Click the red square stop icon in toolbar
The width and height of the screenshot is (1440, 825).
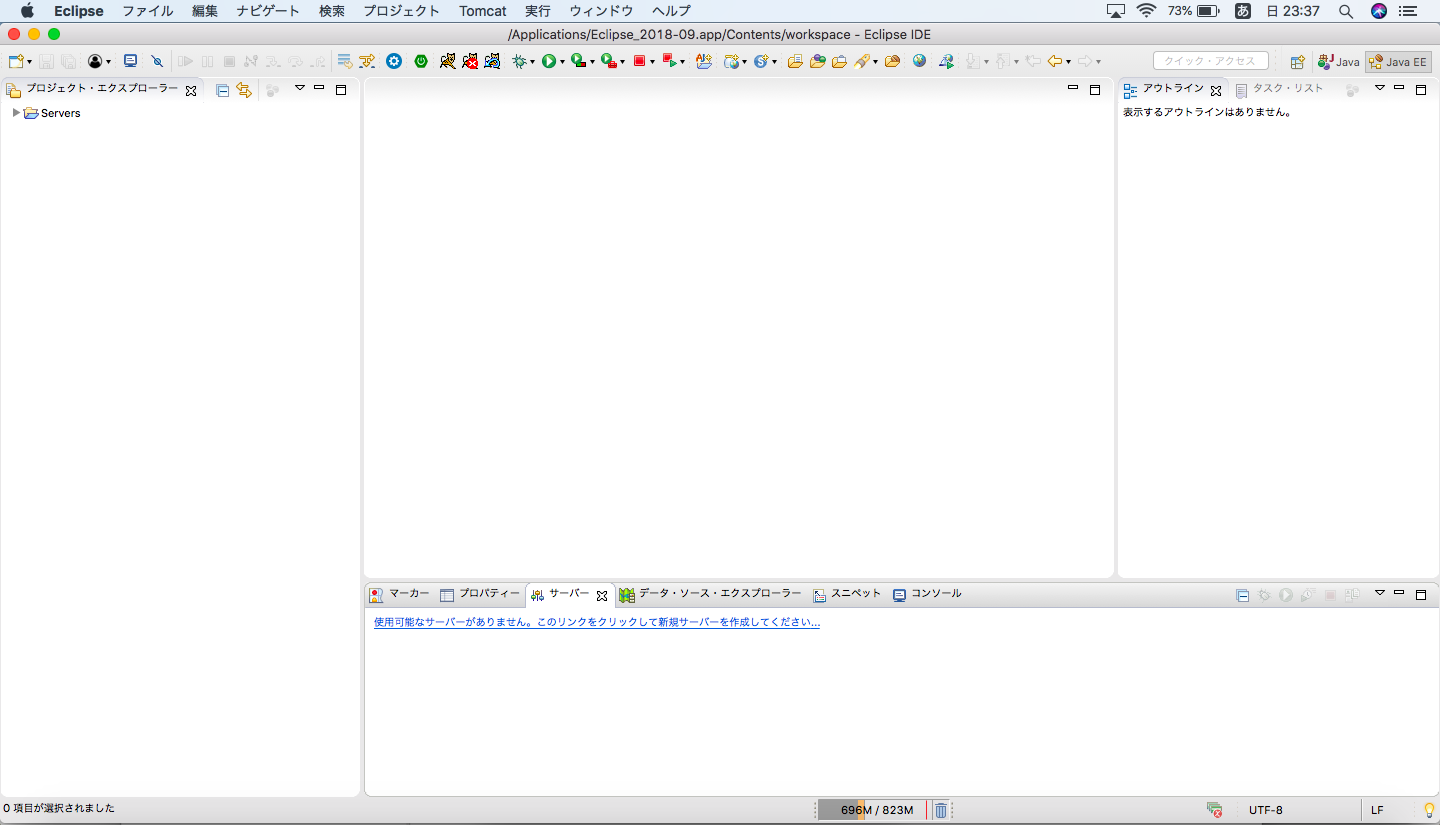[x=638, y=61]
